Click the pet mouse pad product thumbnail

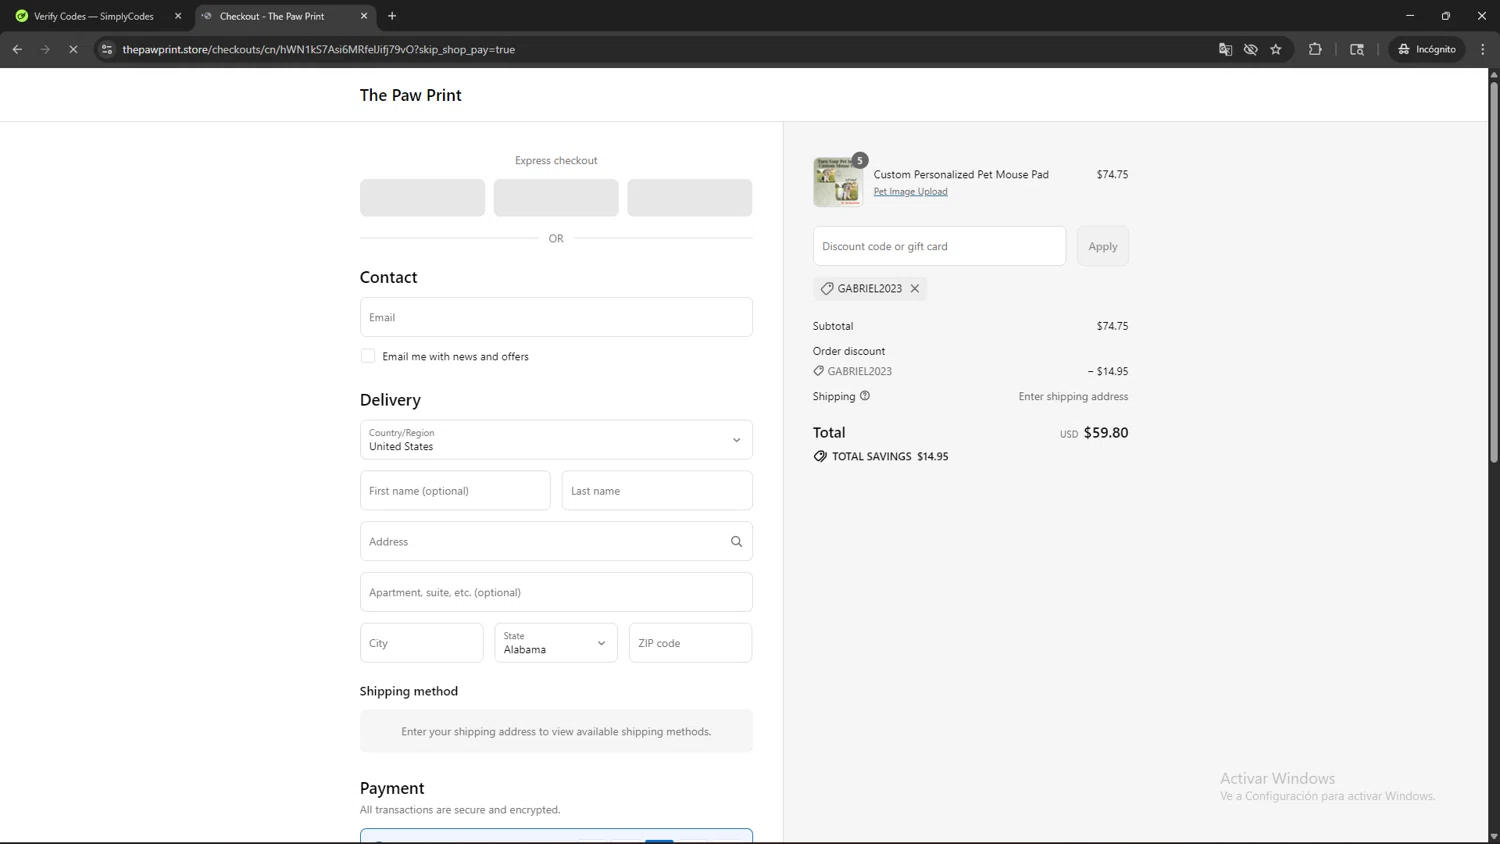(838, 182)
